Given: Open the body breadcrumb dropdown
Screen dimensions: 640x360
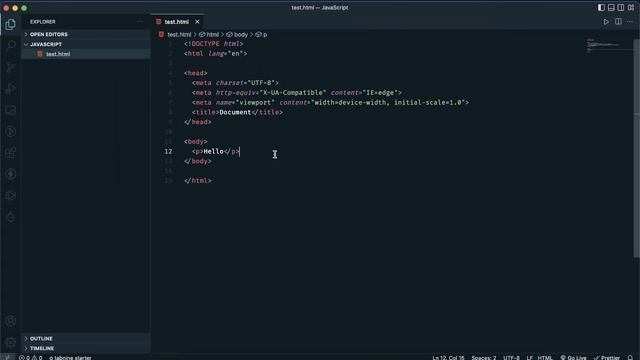Looking at the screenshot, I should pyautogui.click(x=237, y=35).
